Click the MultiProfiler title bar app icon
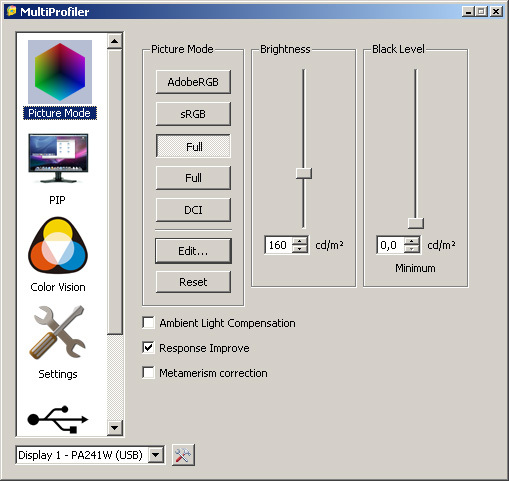Viewport: 509px width, 481px height. (x=12, y=11)
